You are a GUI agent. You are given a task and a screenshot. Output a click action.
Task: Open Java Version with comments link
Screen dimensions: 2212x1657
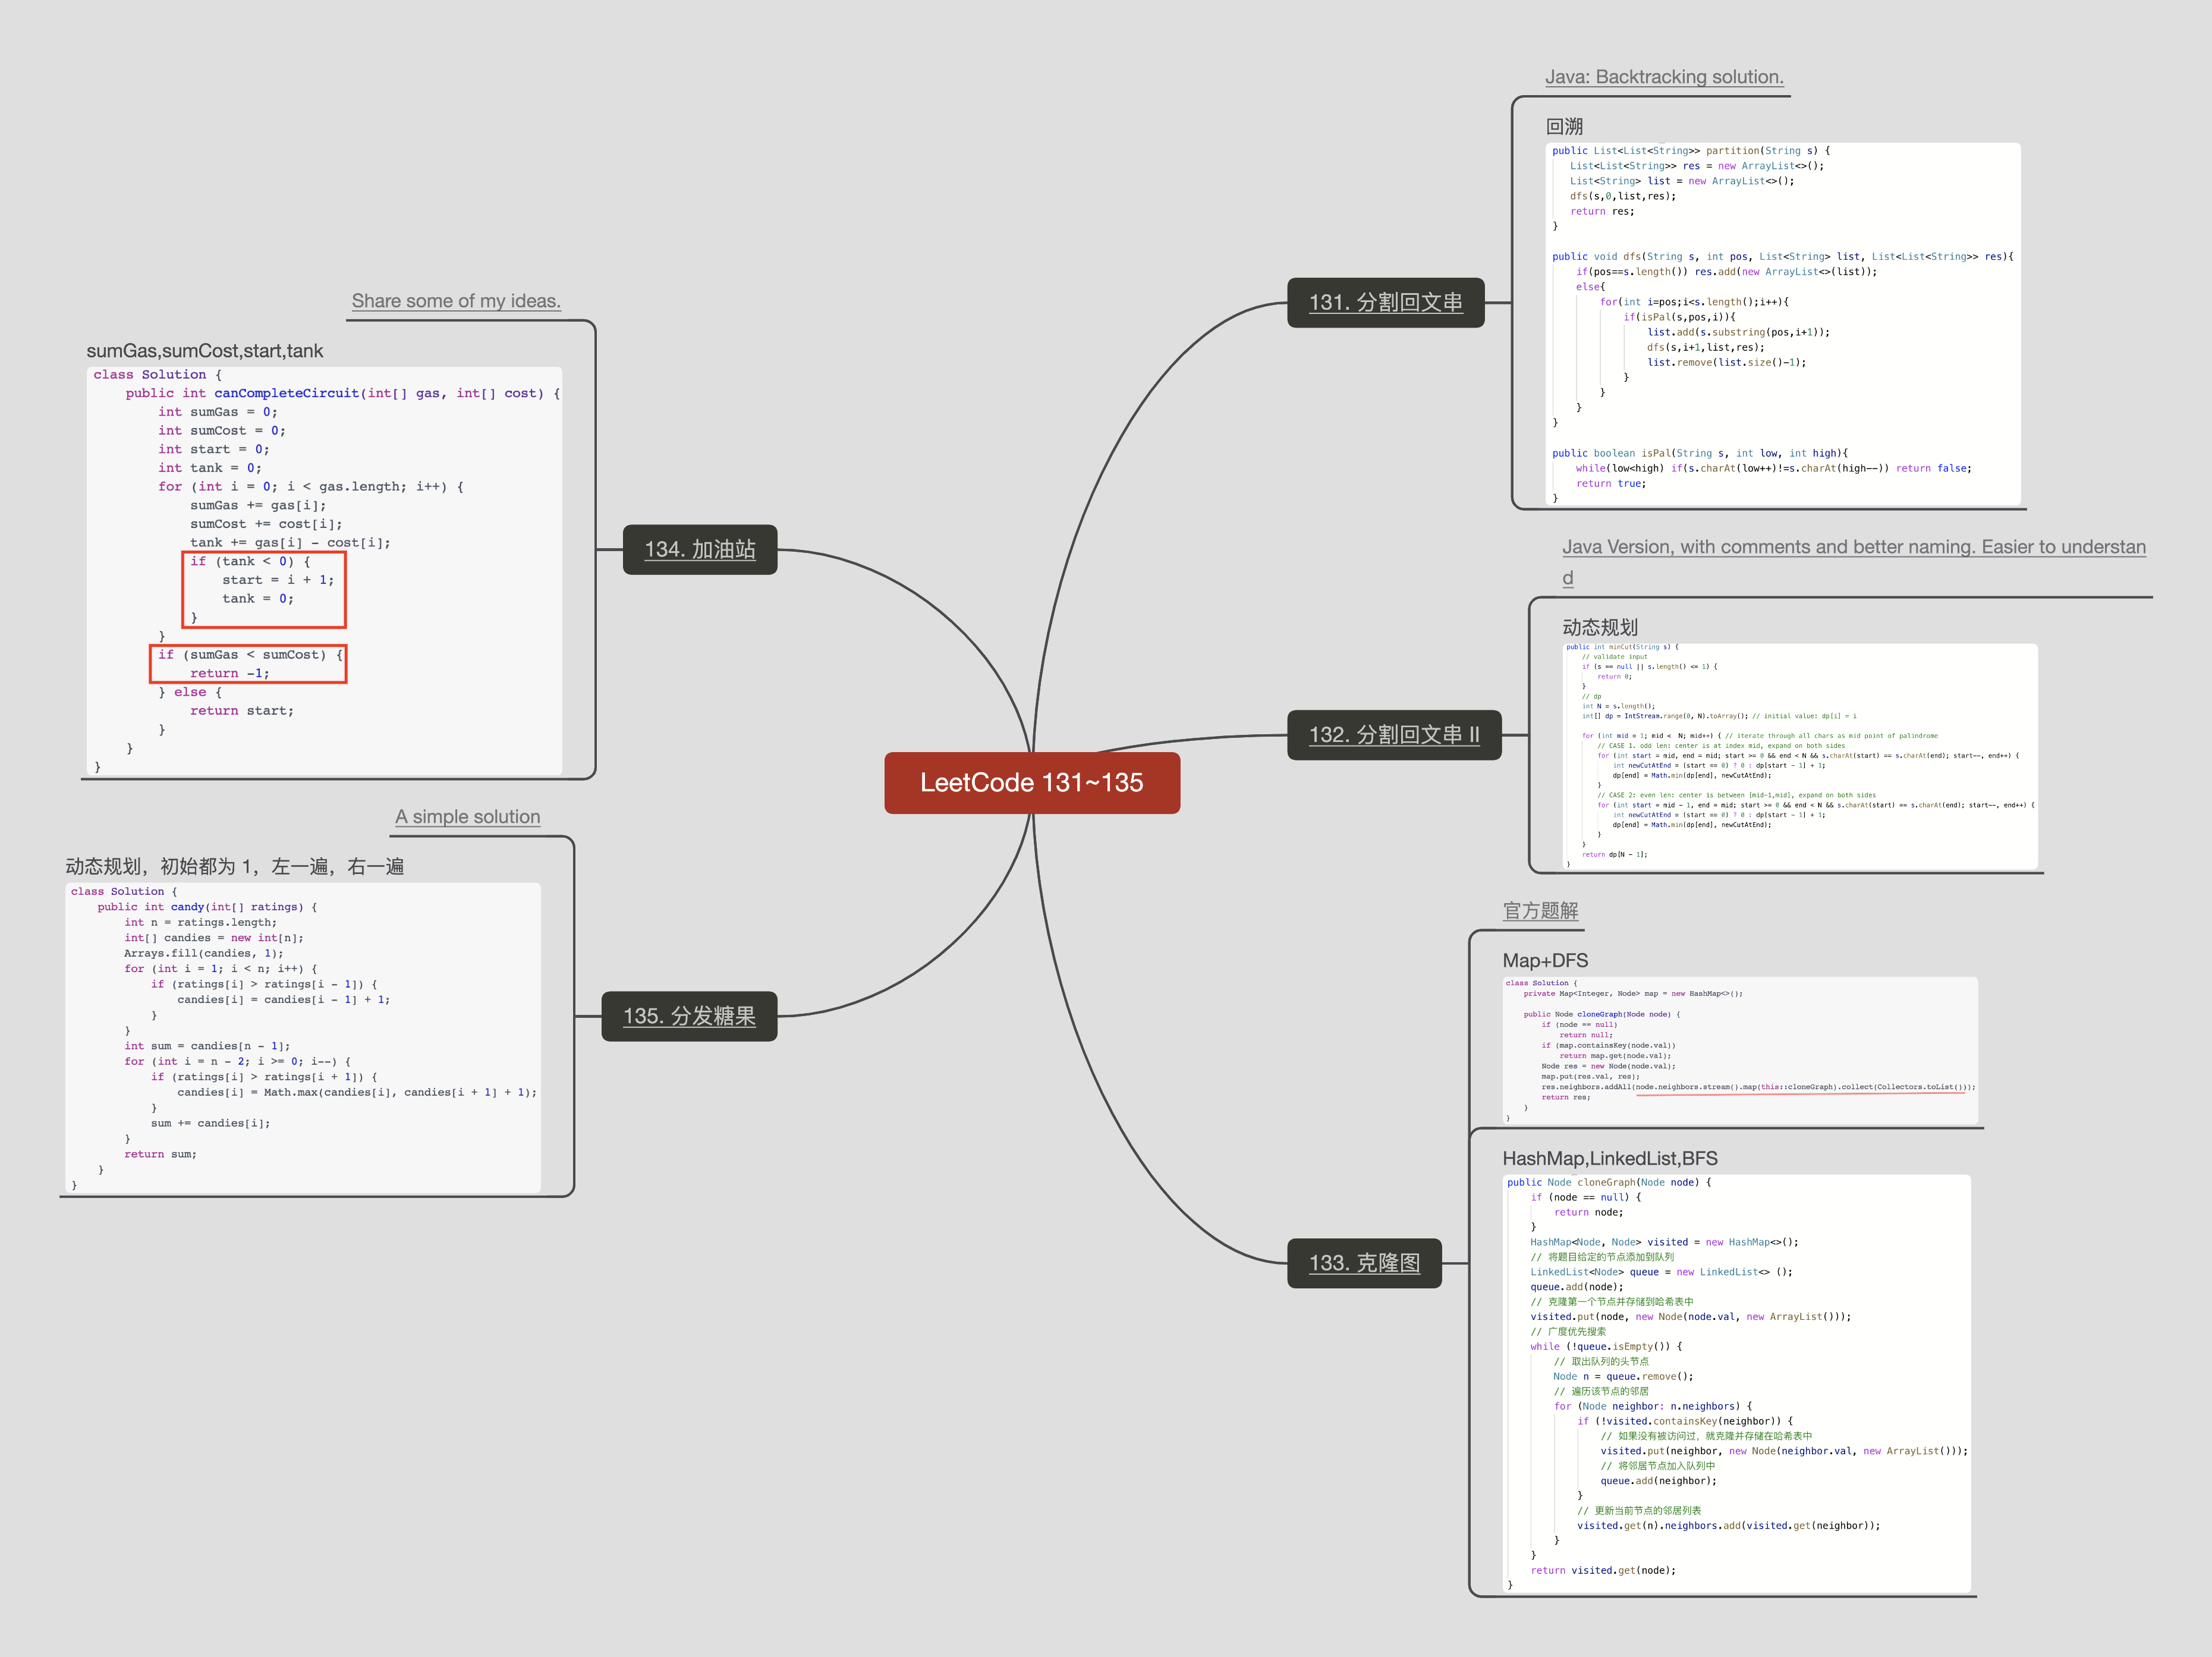(1853, 548)
